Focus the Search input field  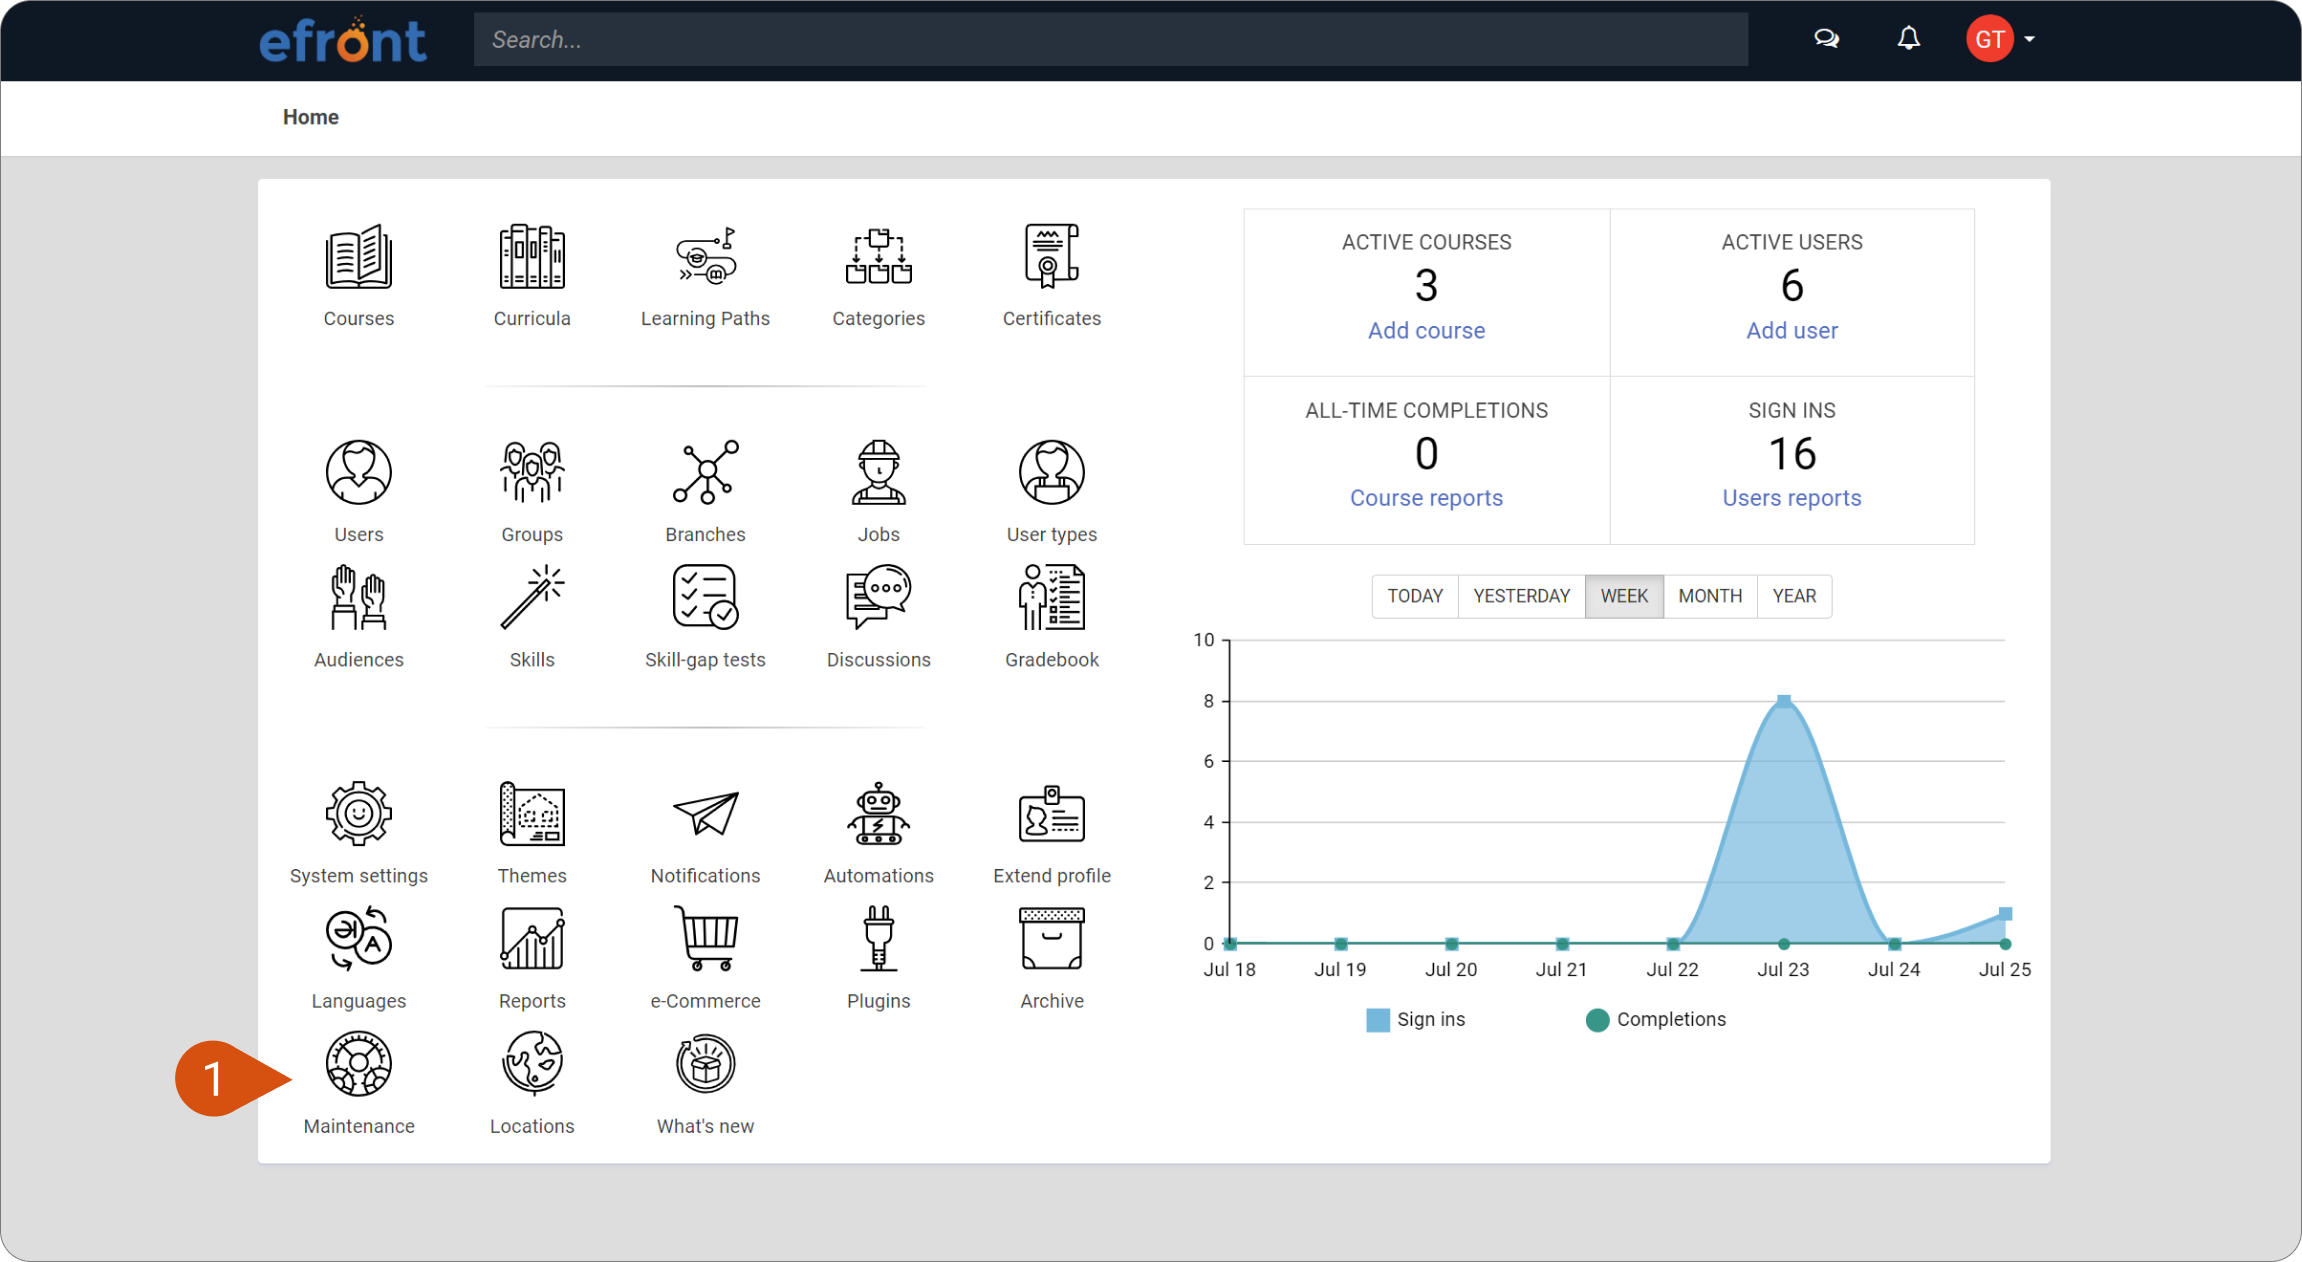[x=1110, y=39]
